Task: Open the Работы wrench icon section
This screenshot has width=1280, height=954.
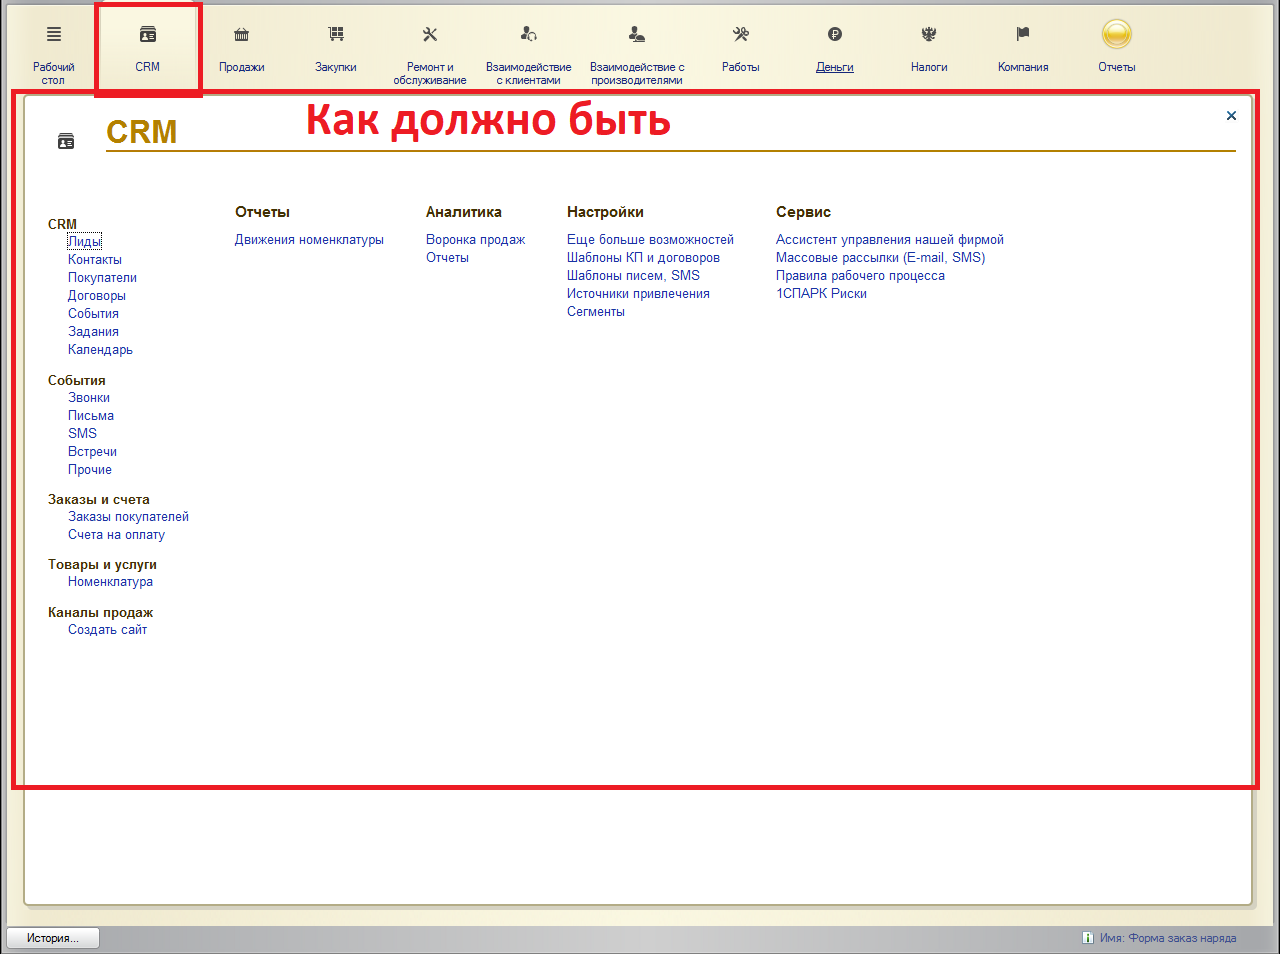Action: tap(741, 35)
